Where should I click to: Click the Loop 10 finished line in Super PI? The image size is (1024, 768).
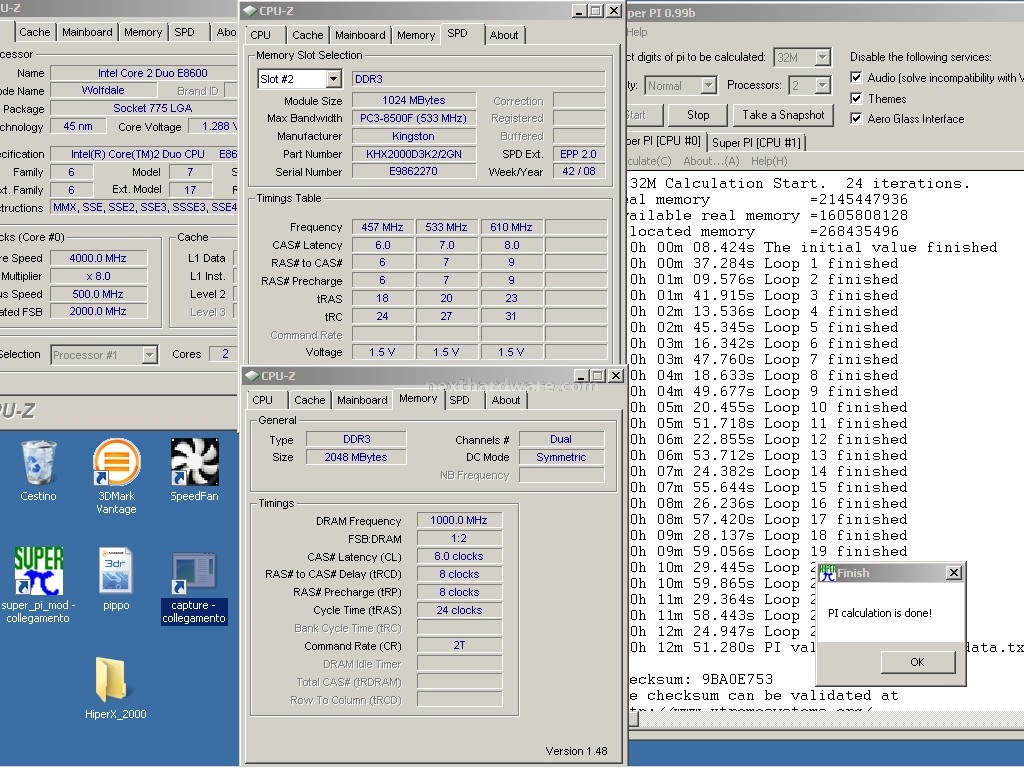click(768, 408)
